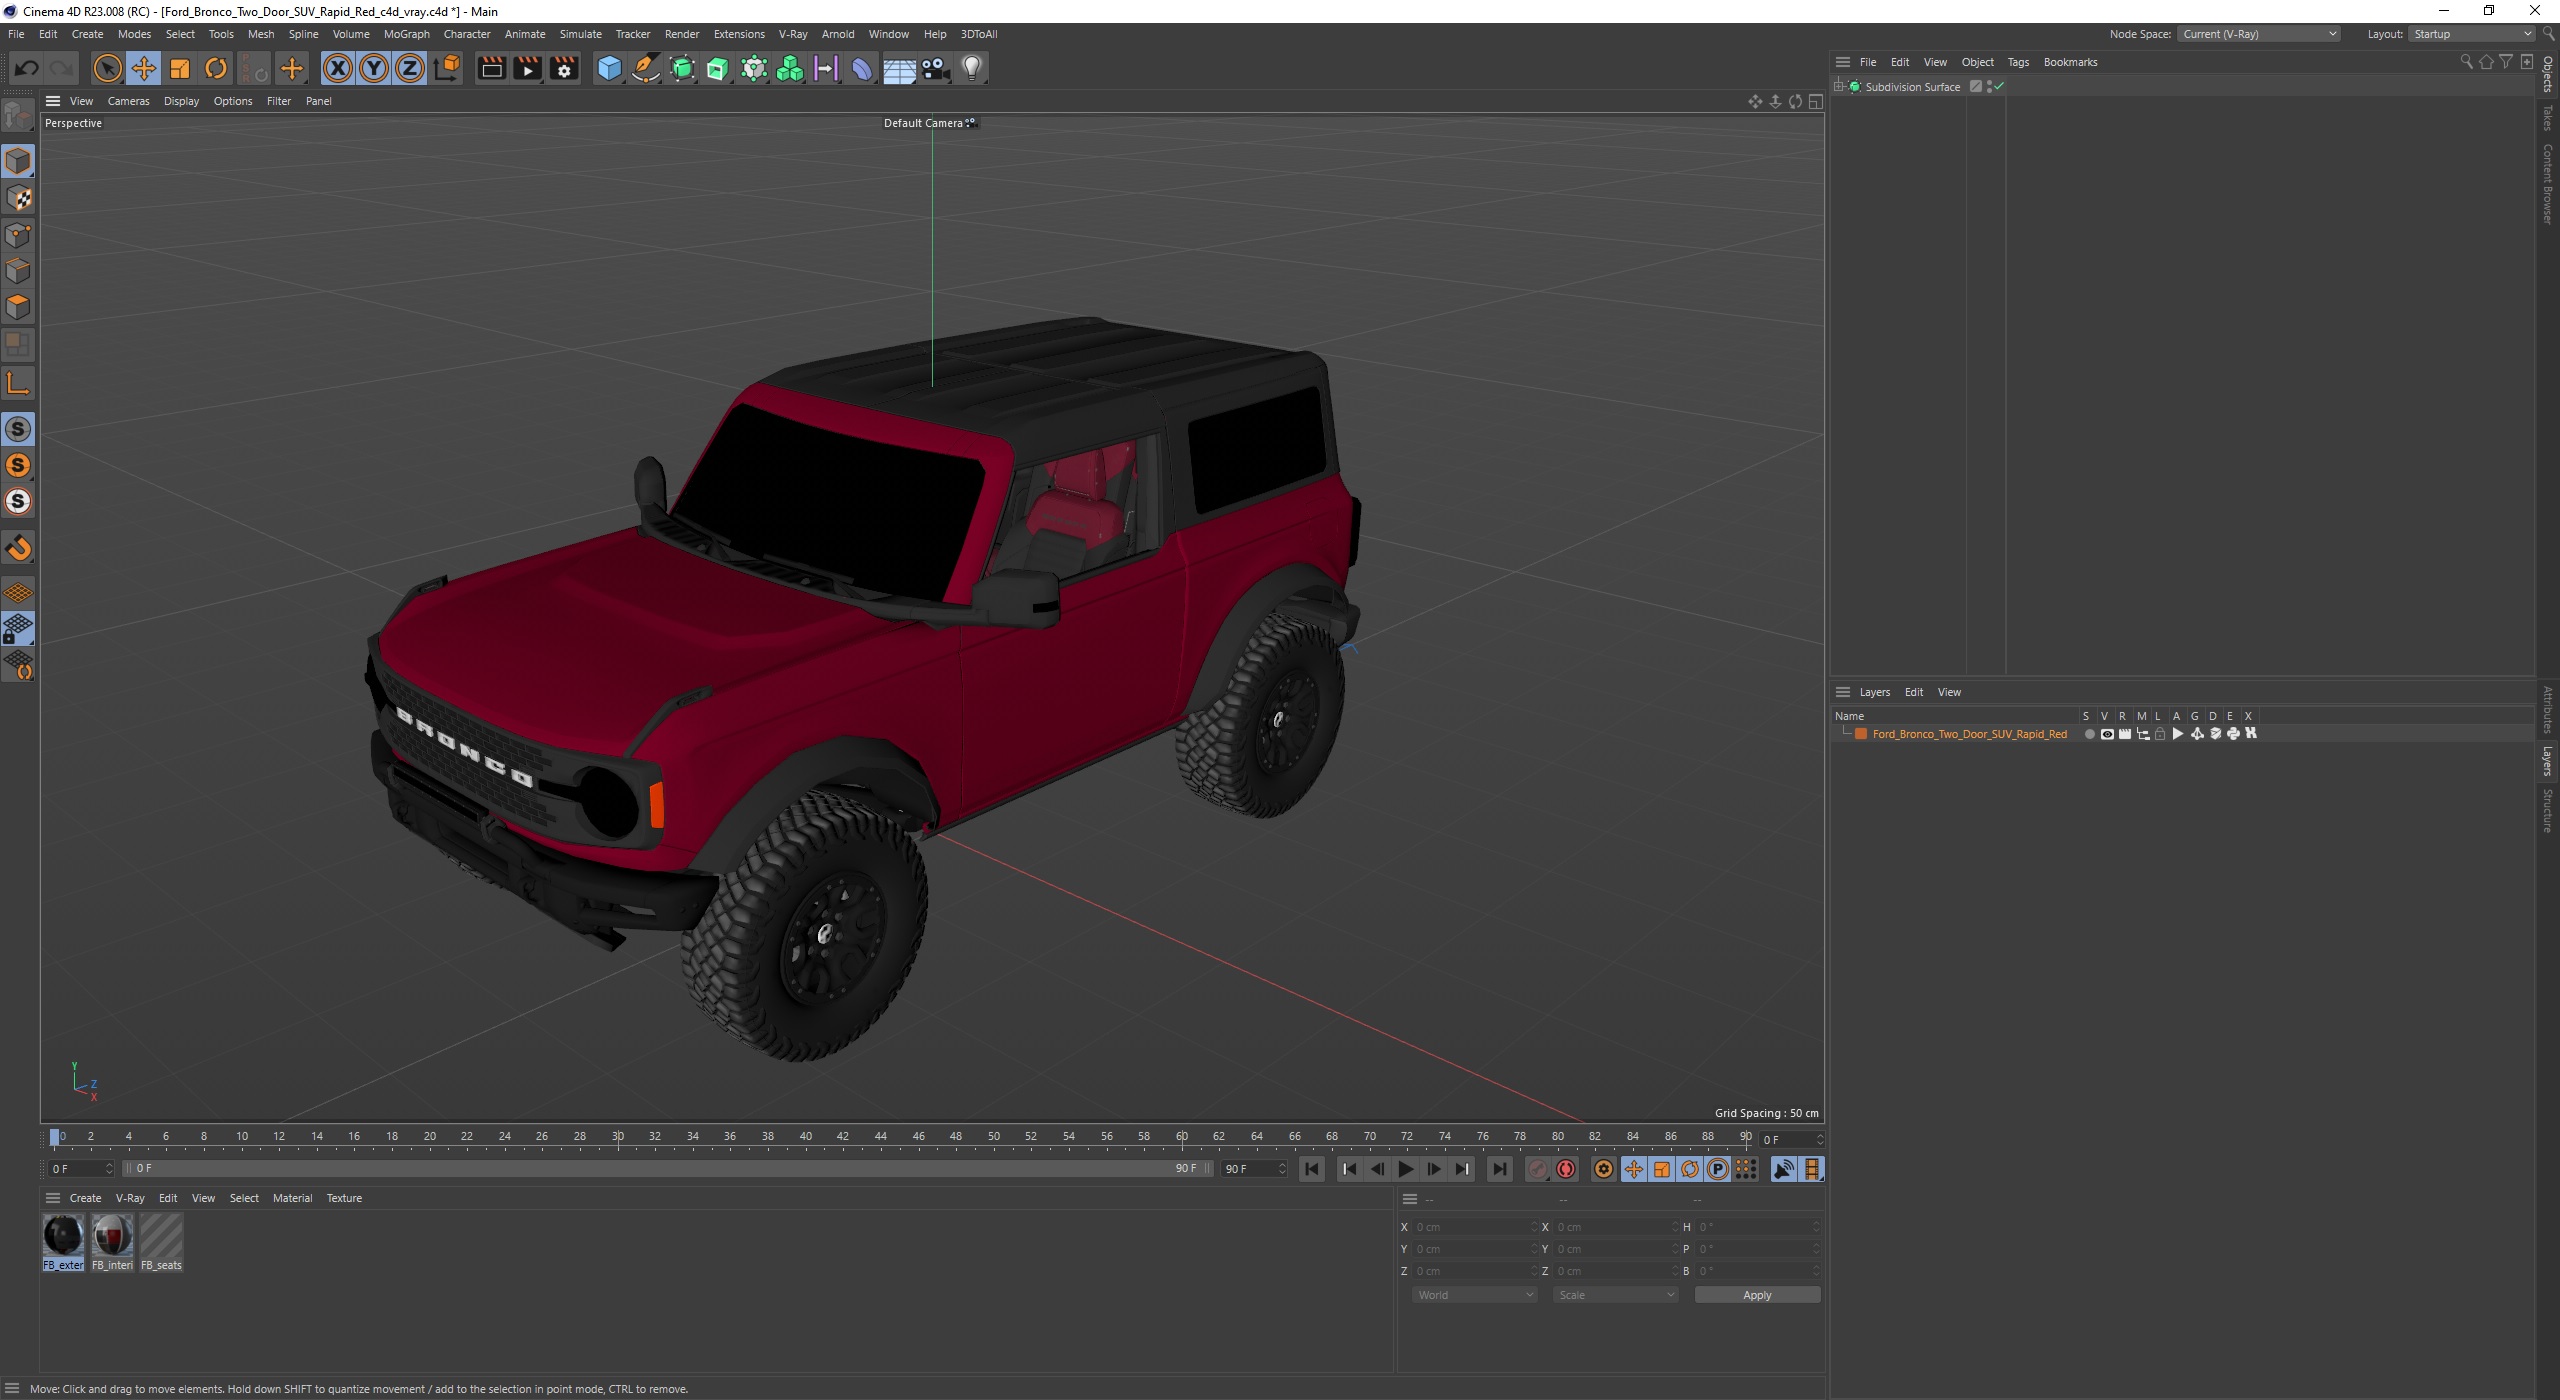This screenshot has width=2560, height=1400.
Task: Open the Scale mode dropdown
Action: click(x=1615, y=1295)
